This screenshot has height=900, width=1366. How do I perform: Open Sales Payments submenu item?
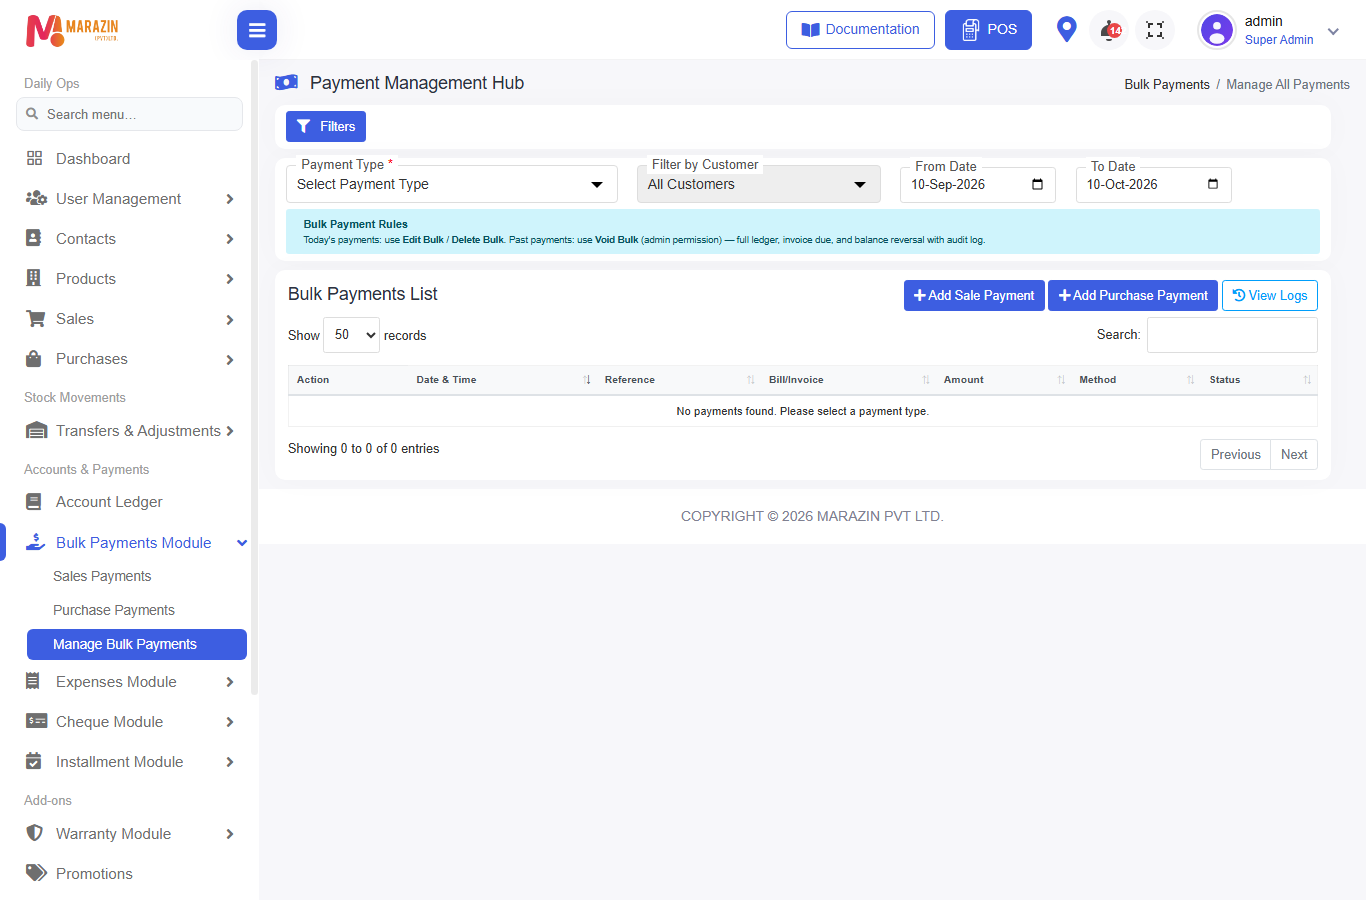click(x=102, y=576)
